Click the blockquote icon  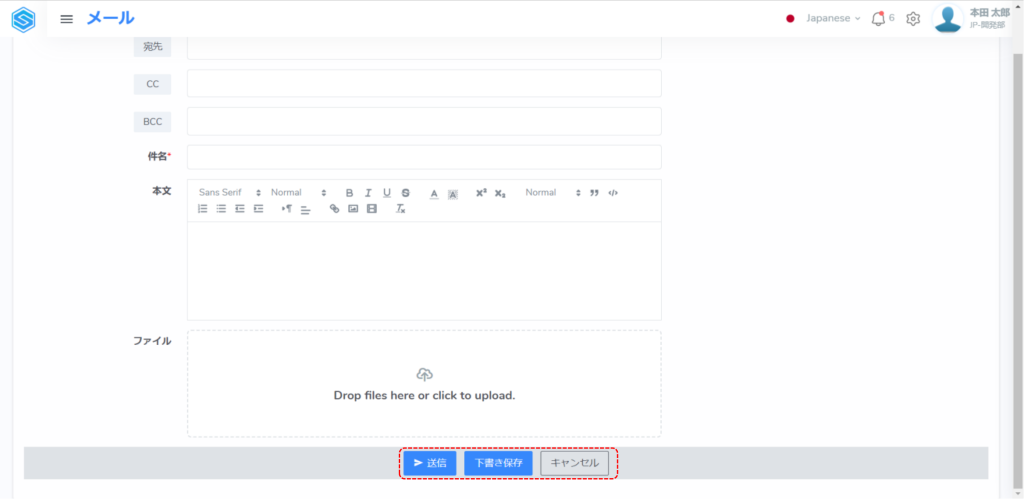coord(594,193)
